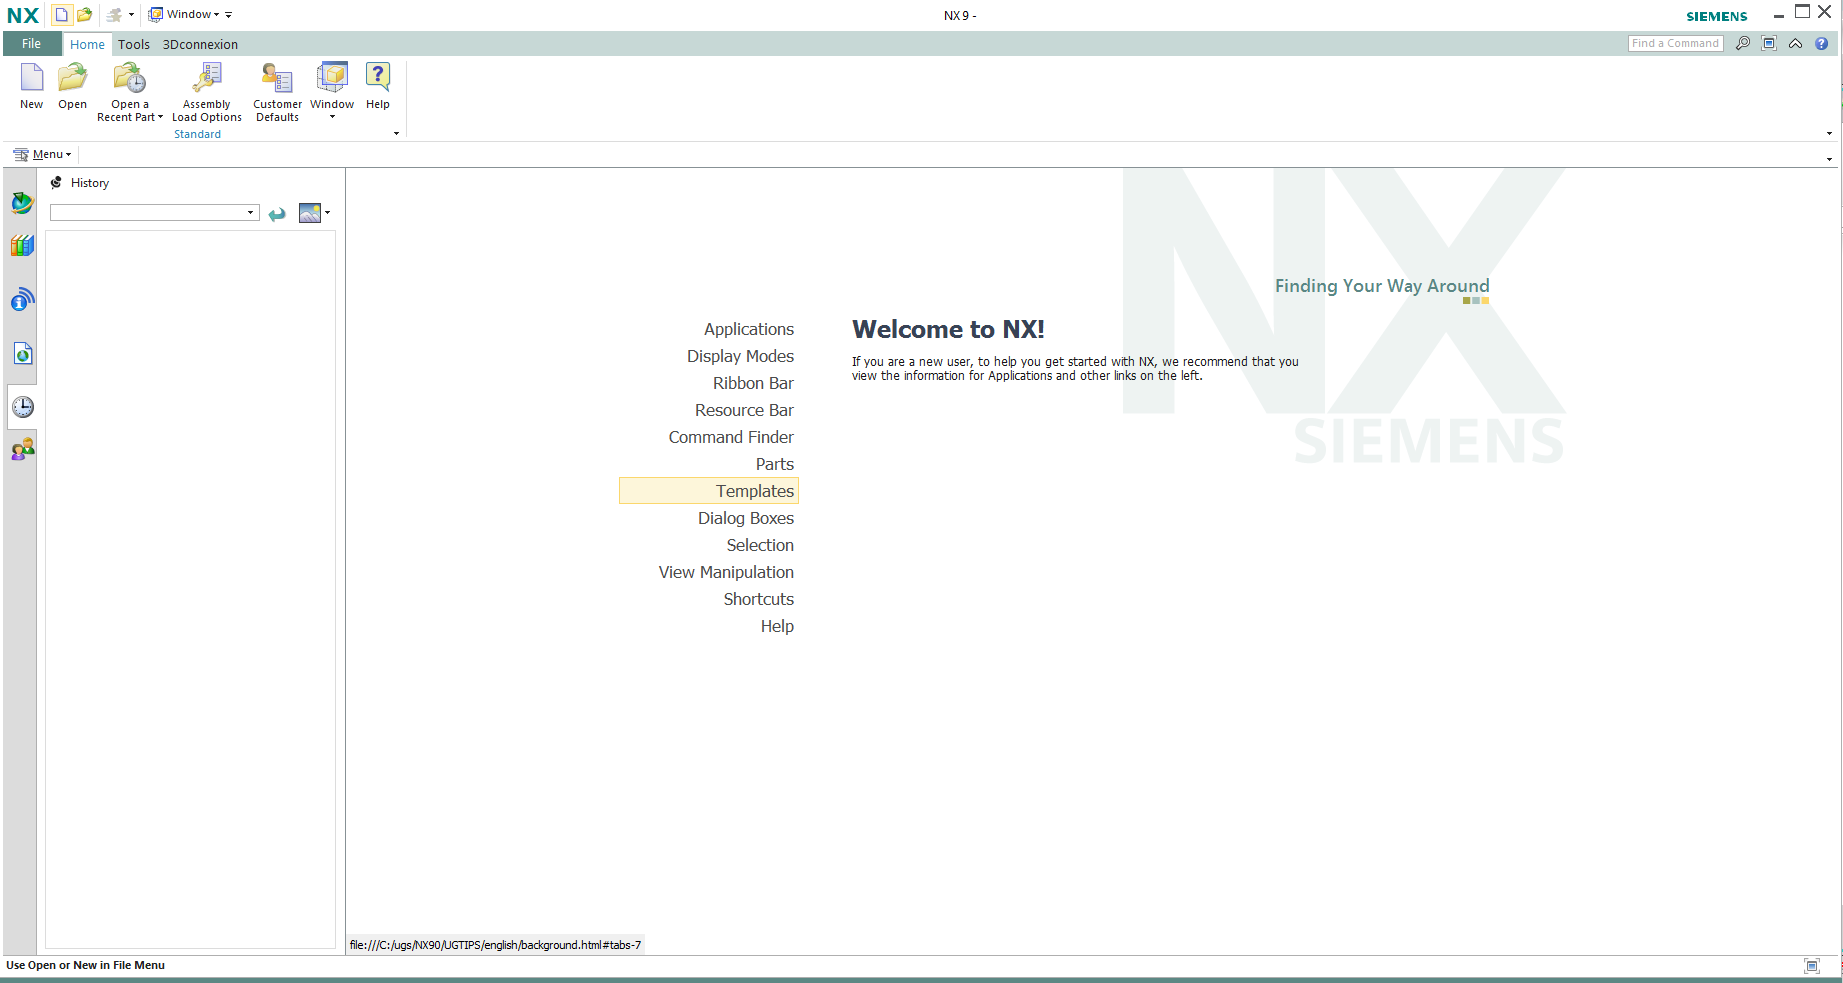Click the NX logo in the title bar
This screenshot has width=1843, height=983.
[x=23, y=15]
